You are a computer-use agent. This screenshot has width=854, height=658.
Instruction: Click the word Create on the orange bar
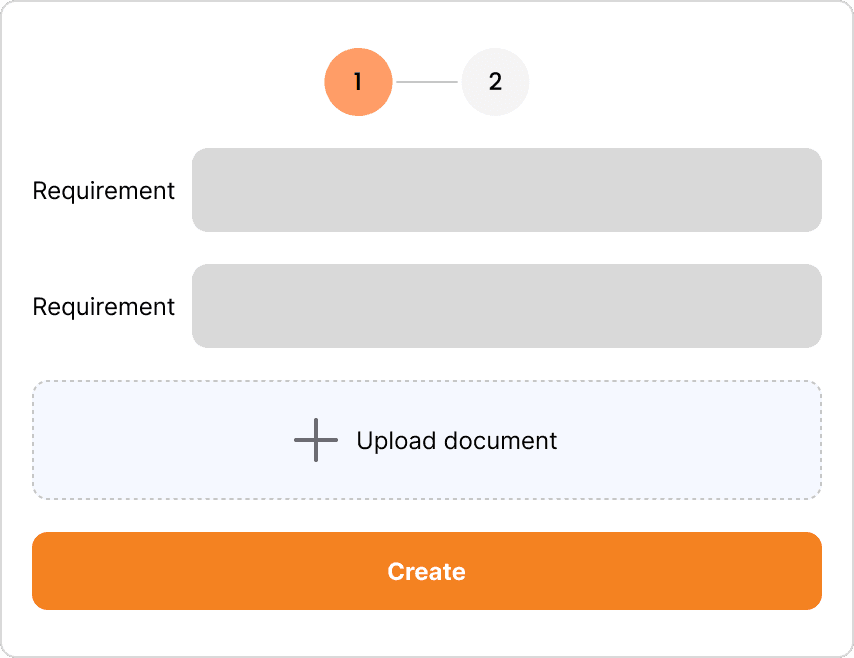[426, 571]
